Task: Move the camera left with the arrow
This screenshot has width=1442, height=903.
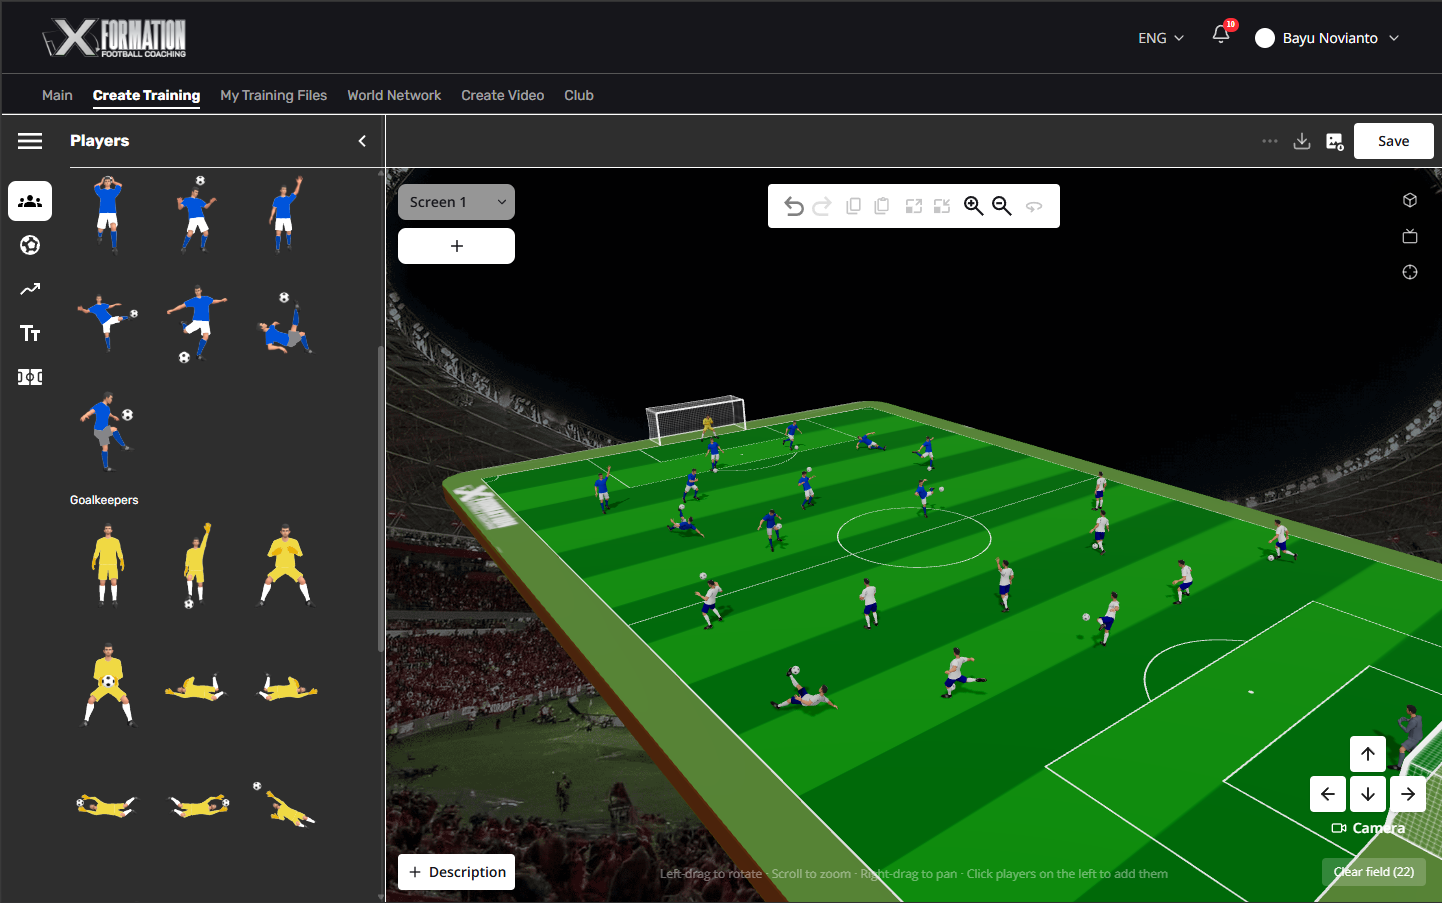Action: pyautogui.click(x=1328, y=794)
